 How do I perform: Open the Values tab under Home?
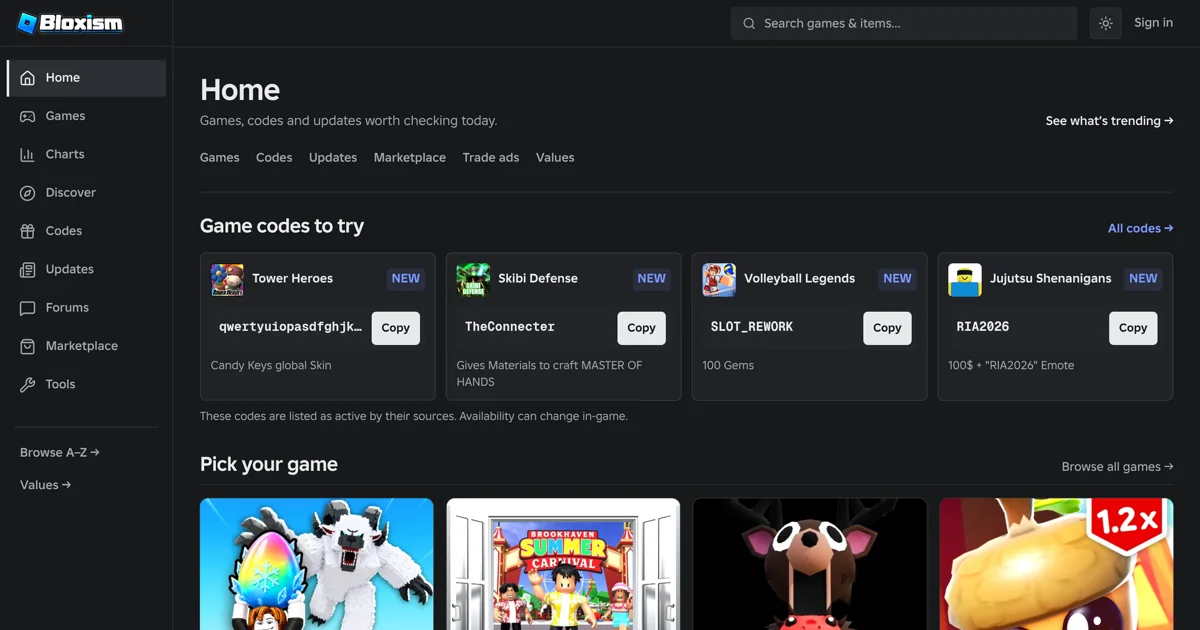click(555, 158)
